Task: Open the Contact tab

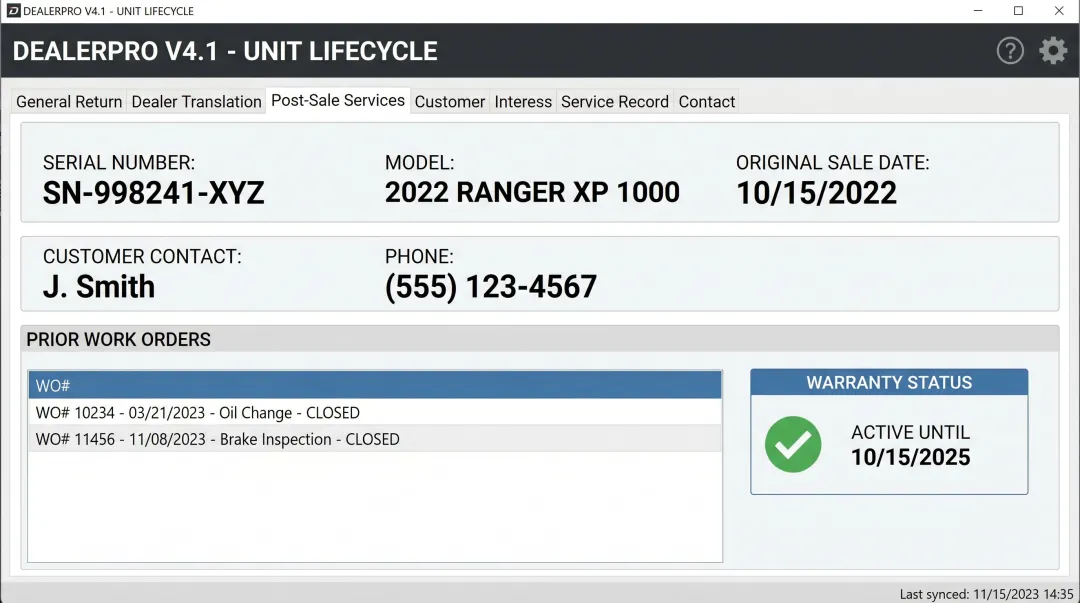Action: click(x=706, y=101)
